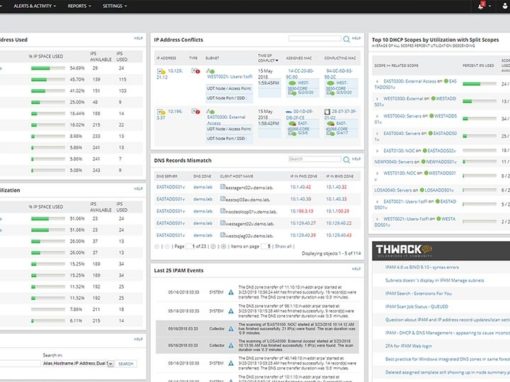510x382 pixels.
Task: Open the Settings menu
Action: (115, 6)
